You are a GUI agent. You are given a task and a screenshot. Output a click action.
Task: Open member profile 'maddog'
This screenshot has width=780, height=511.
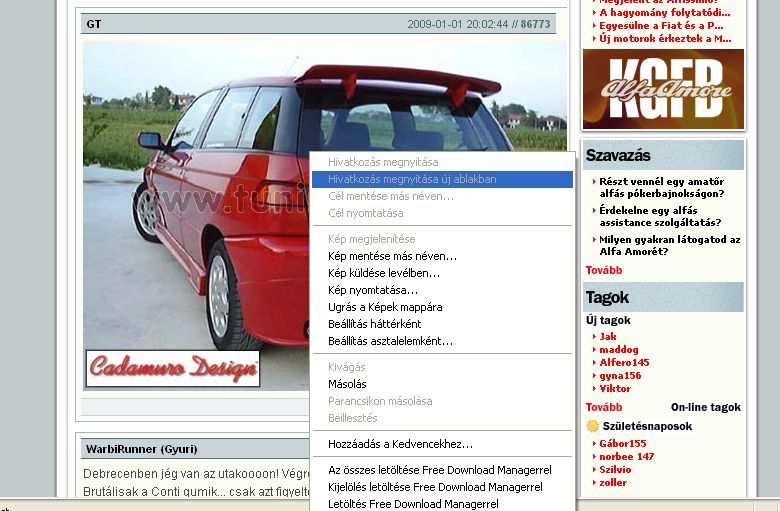pyautogui.click(x=619, y=349)
